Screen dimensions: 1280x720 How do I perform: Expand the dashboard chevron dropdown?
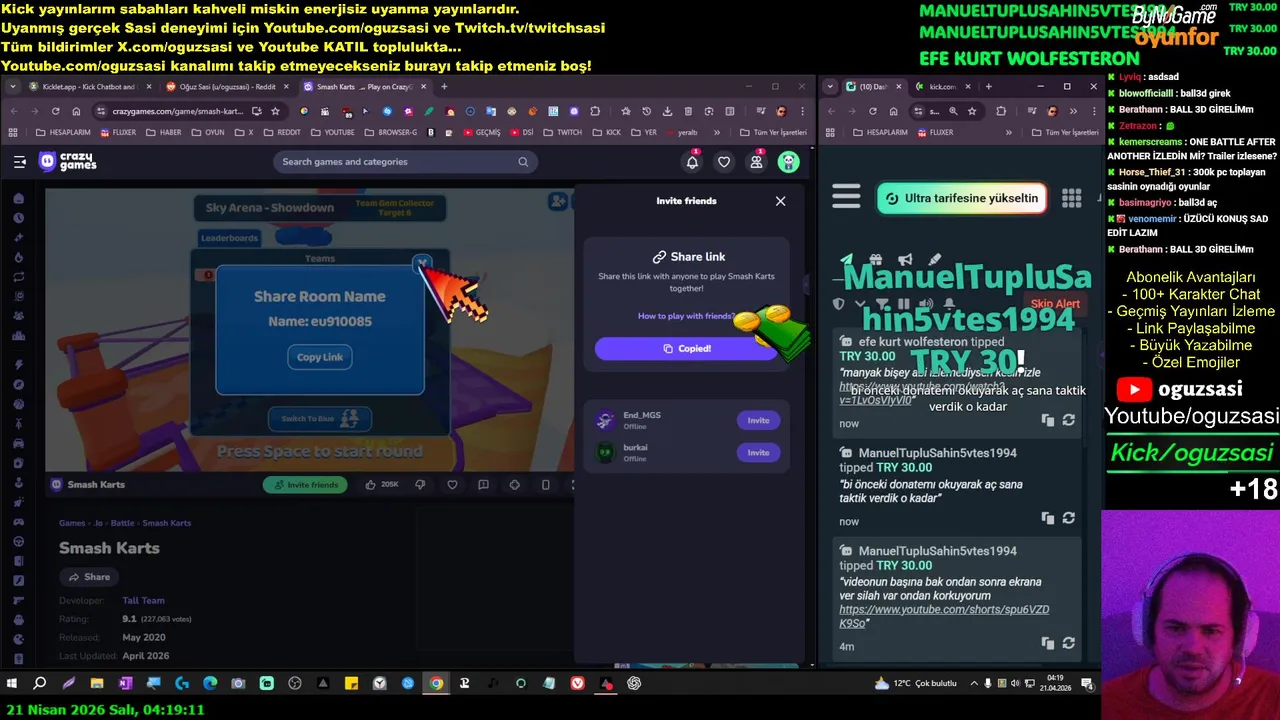coord(860,304)
